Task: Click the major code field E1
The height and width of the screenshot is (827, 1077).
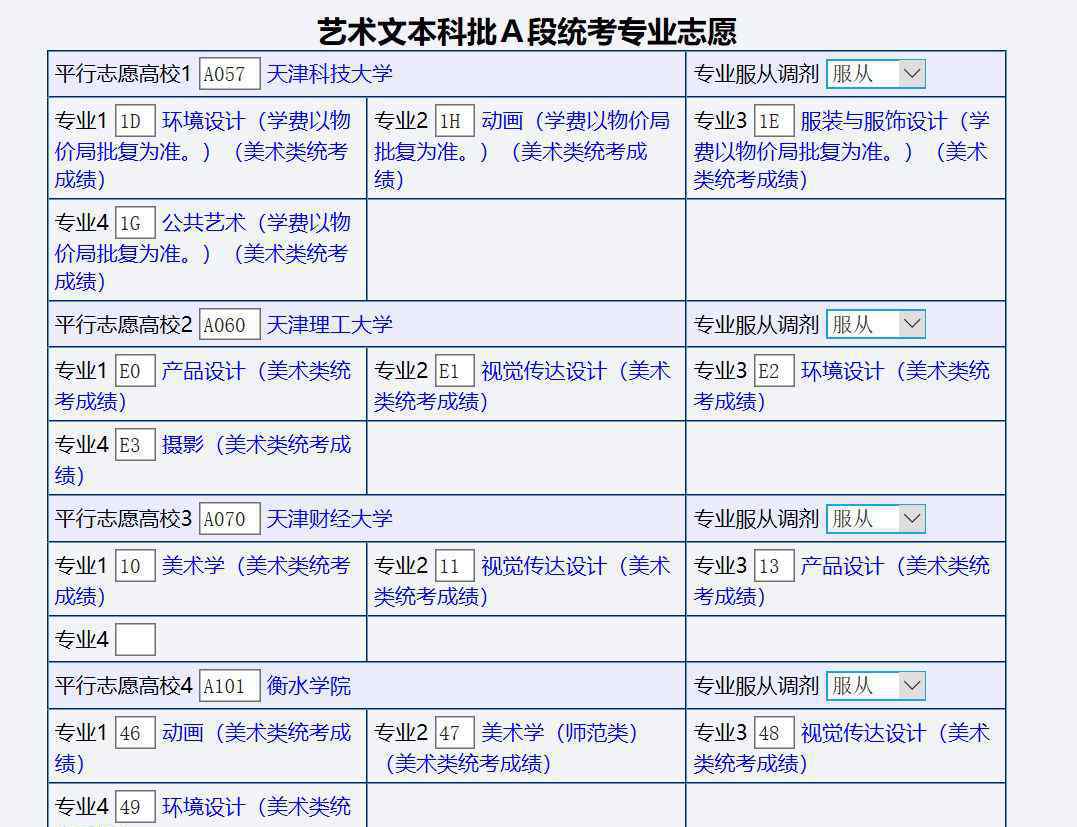Action: point(455,371)
